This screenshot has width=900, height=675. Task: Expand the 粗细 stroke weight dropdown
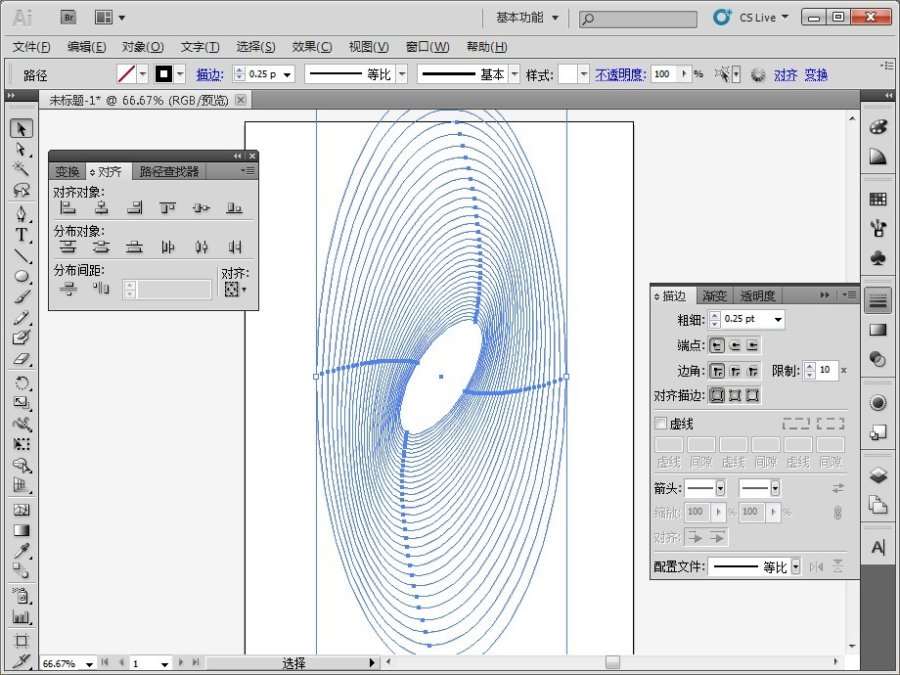pyautogui.click(x=777, y=319)
